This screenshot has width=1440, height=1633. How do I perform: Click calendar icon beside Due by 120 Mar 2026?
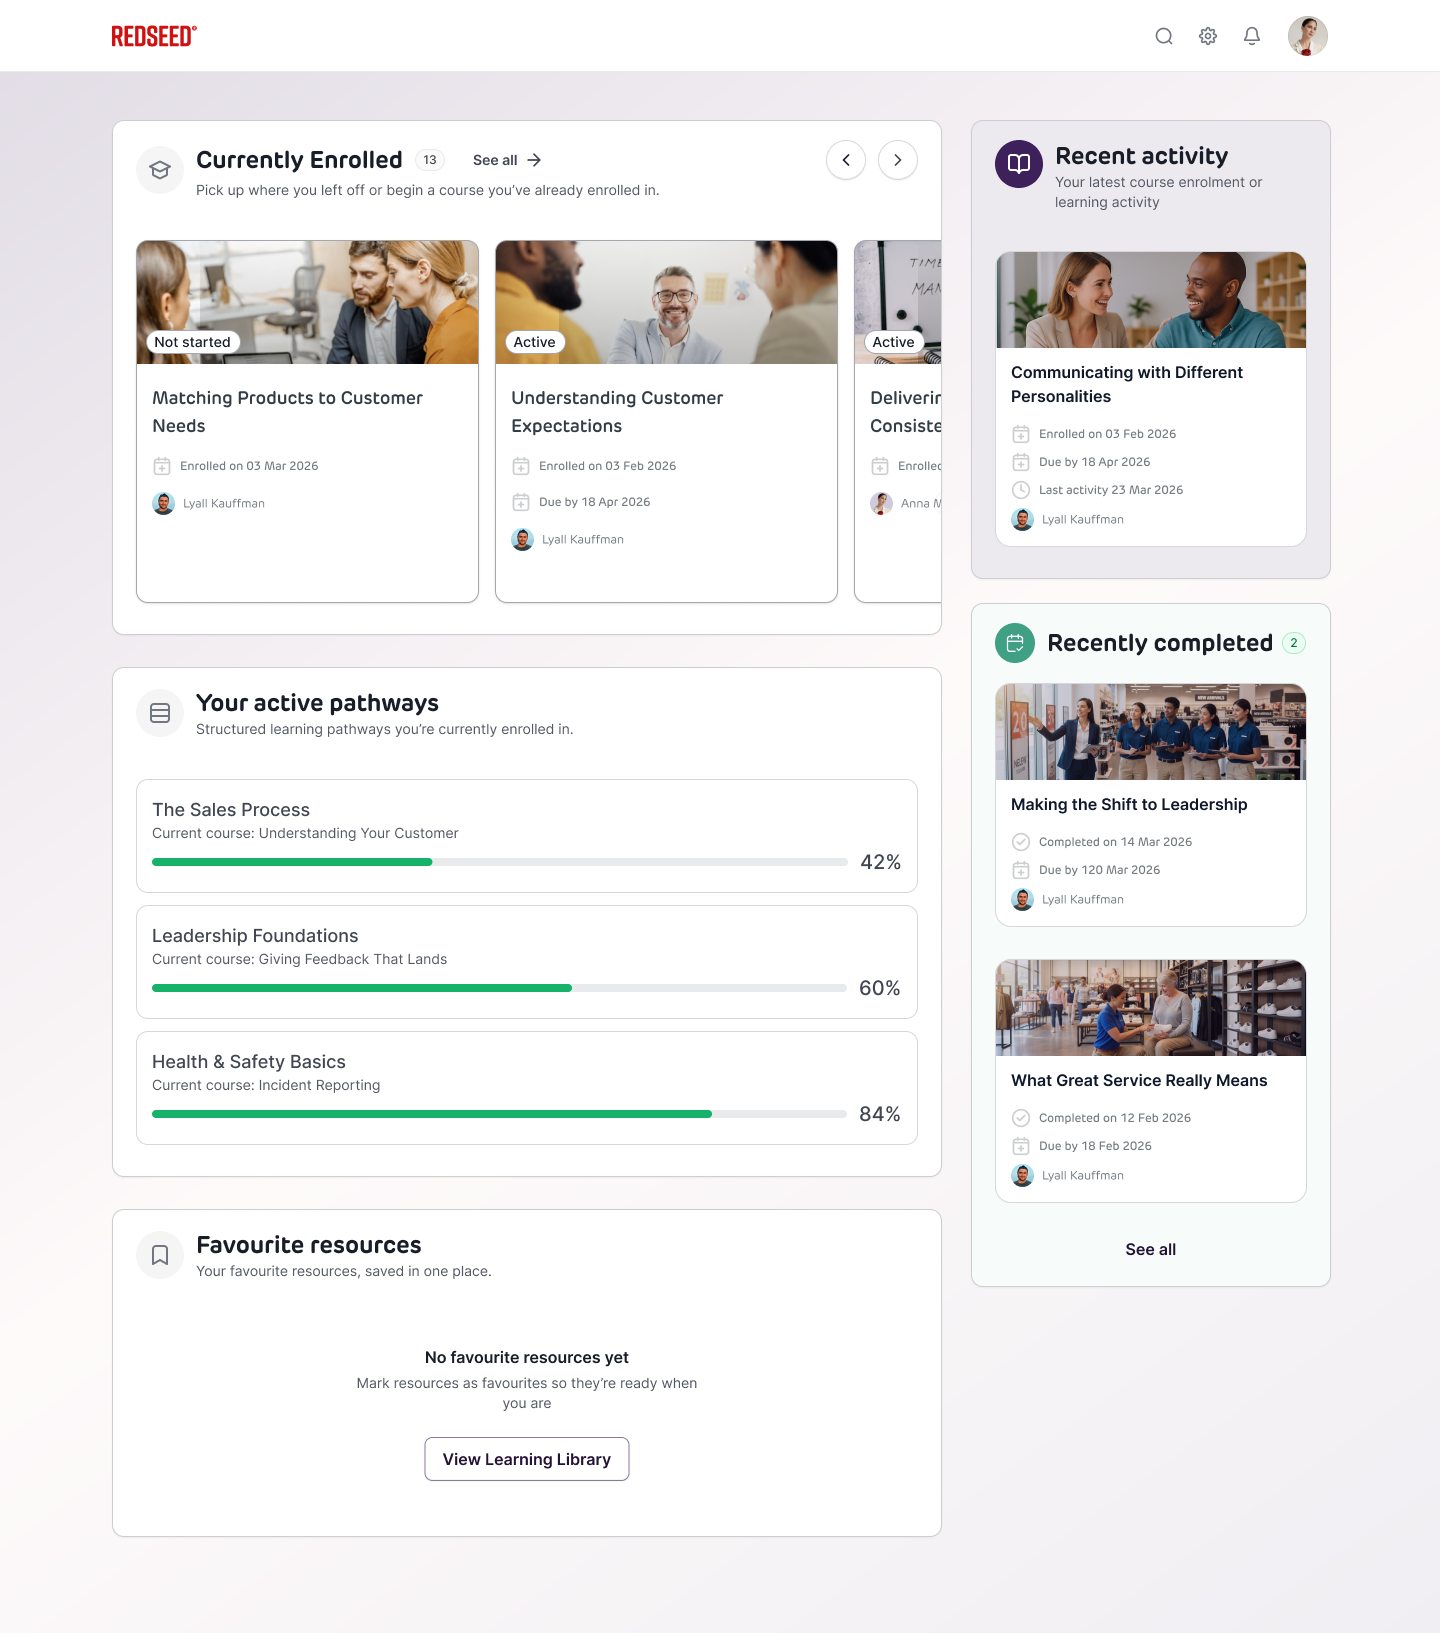tap(1021, 870)
